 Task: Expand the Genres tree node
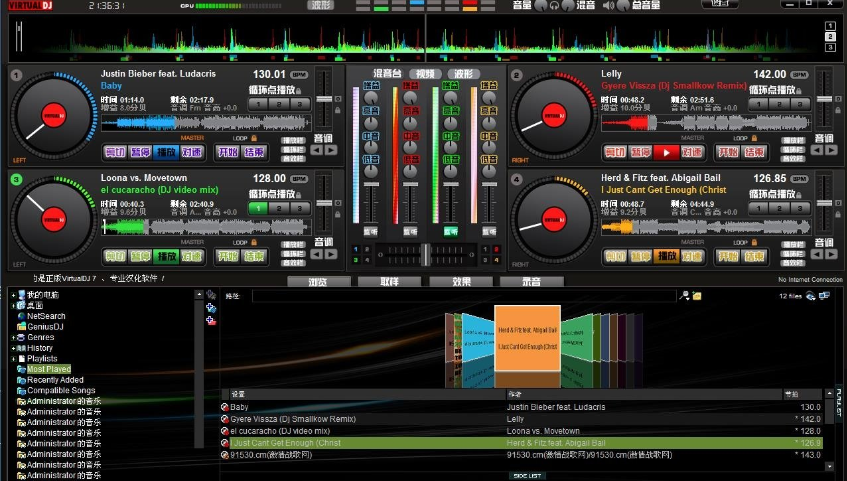point(14,337)
